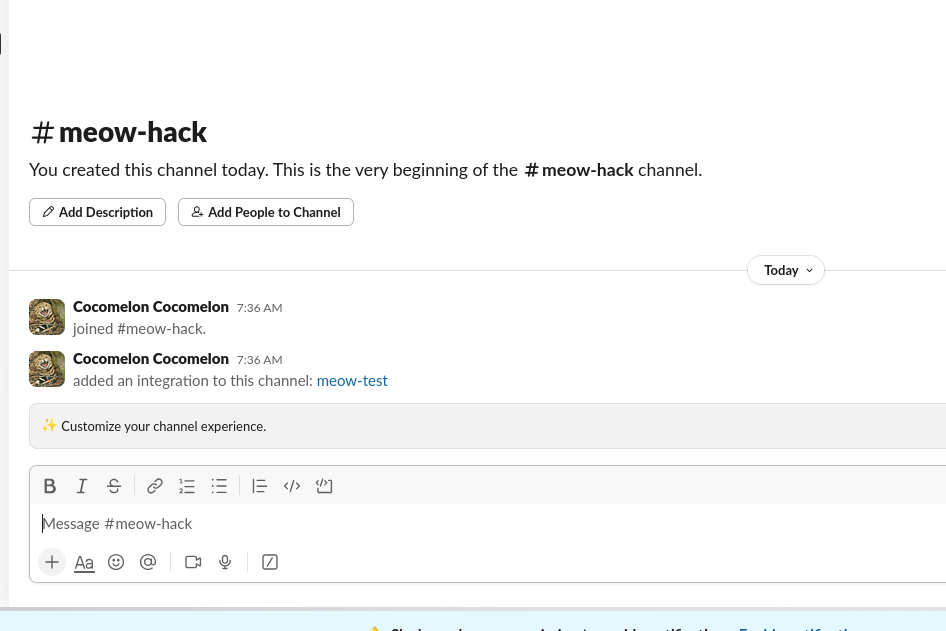Open slash shortcuts menu
The height and width of the screenshot is (631, 946).
point(269,562)
